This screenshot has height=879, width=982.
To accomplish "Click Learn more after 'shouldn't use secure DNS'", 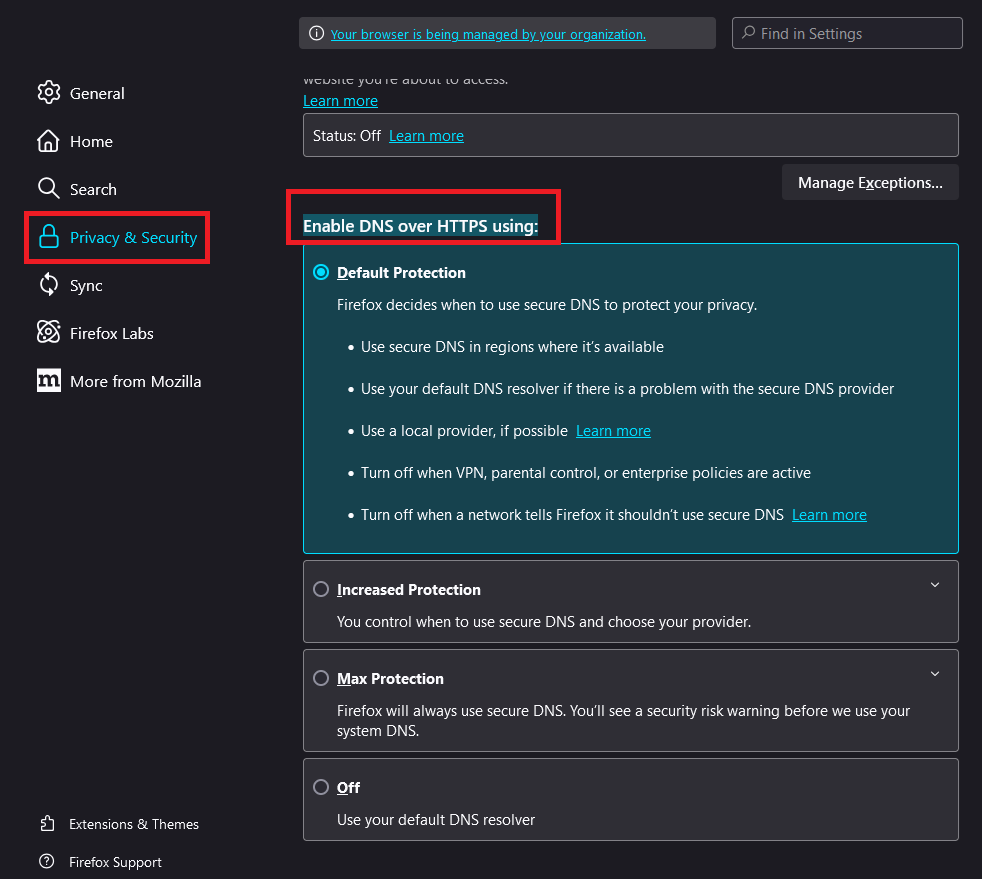I will point(829,515).
